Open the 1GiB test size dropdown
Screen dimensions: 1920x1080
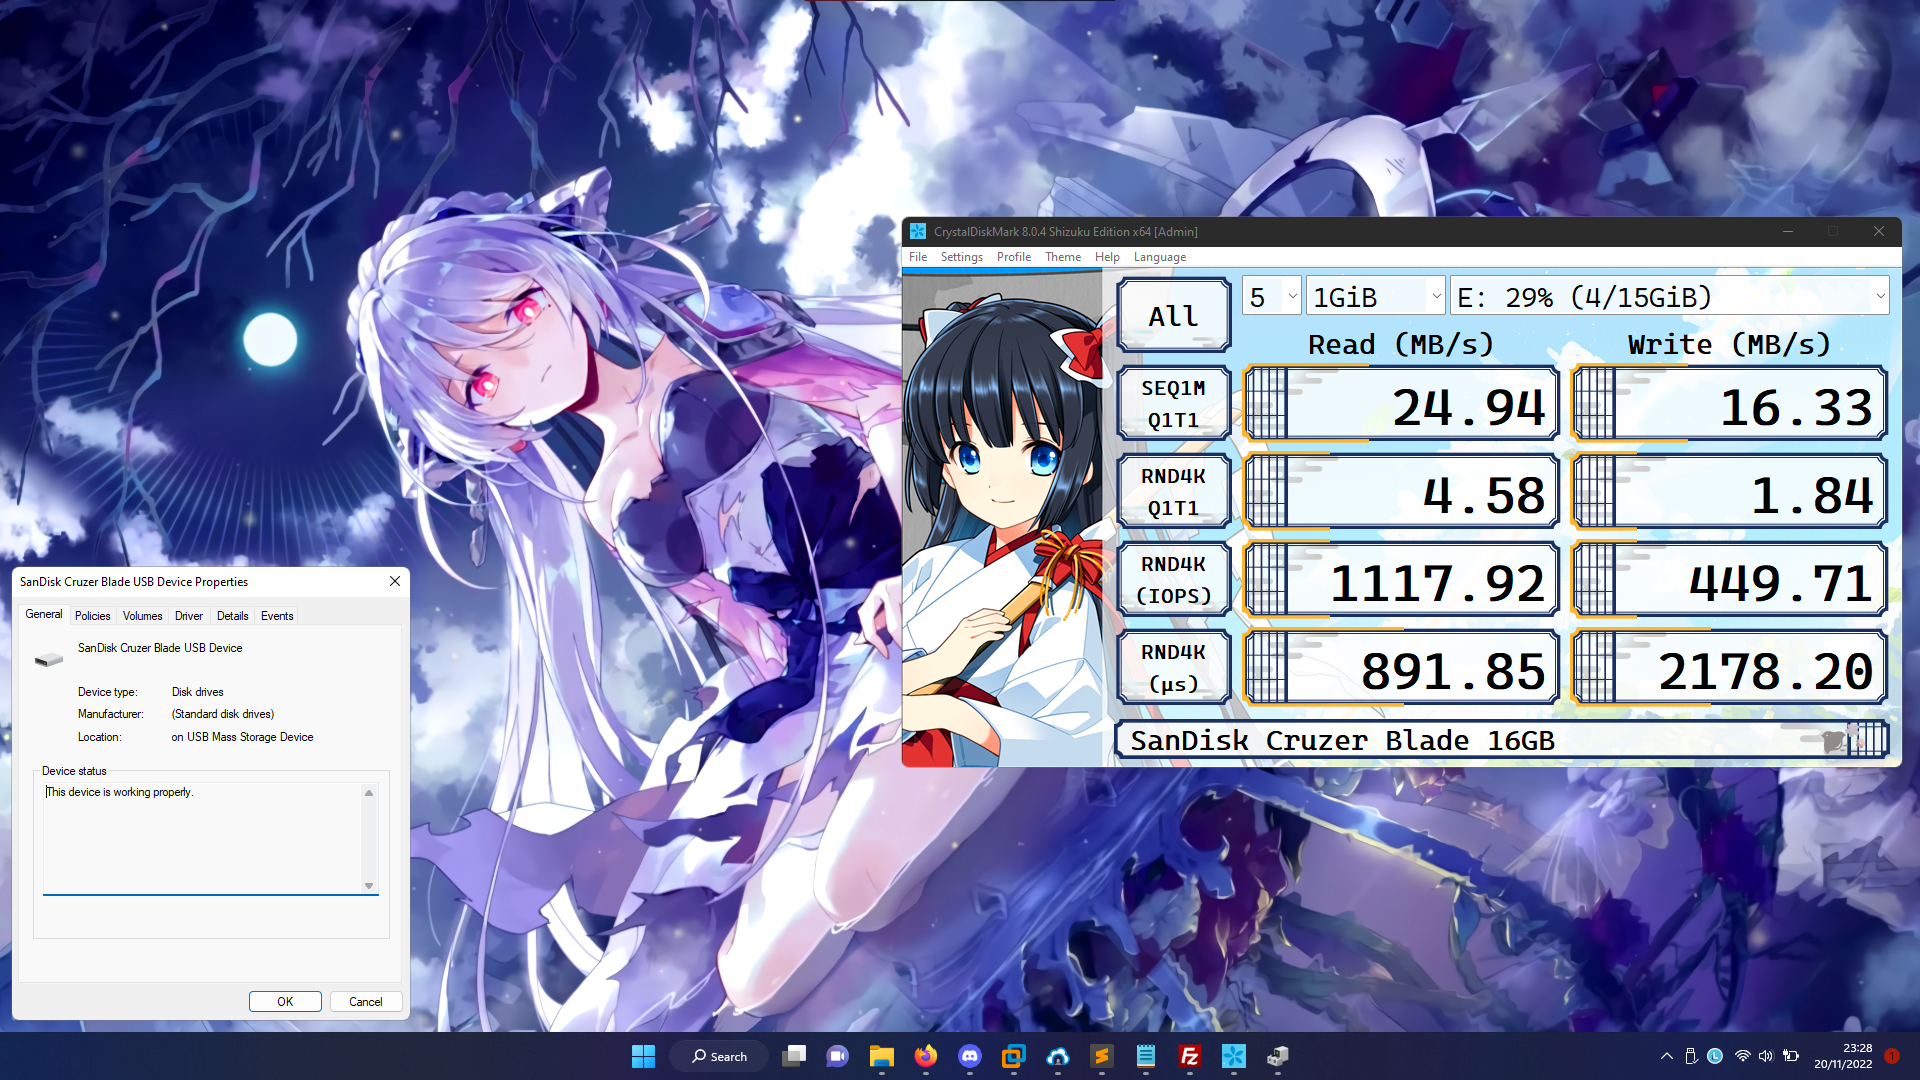tap(1376, 297)
